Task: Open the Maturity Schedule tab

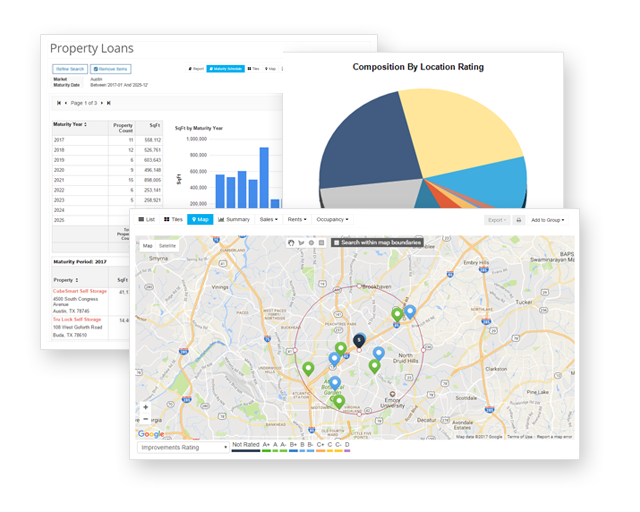Action: [224, 69]
